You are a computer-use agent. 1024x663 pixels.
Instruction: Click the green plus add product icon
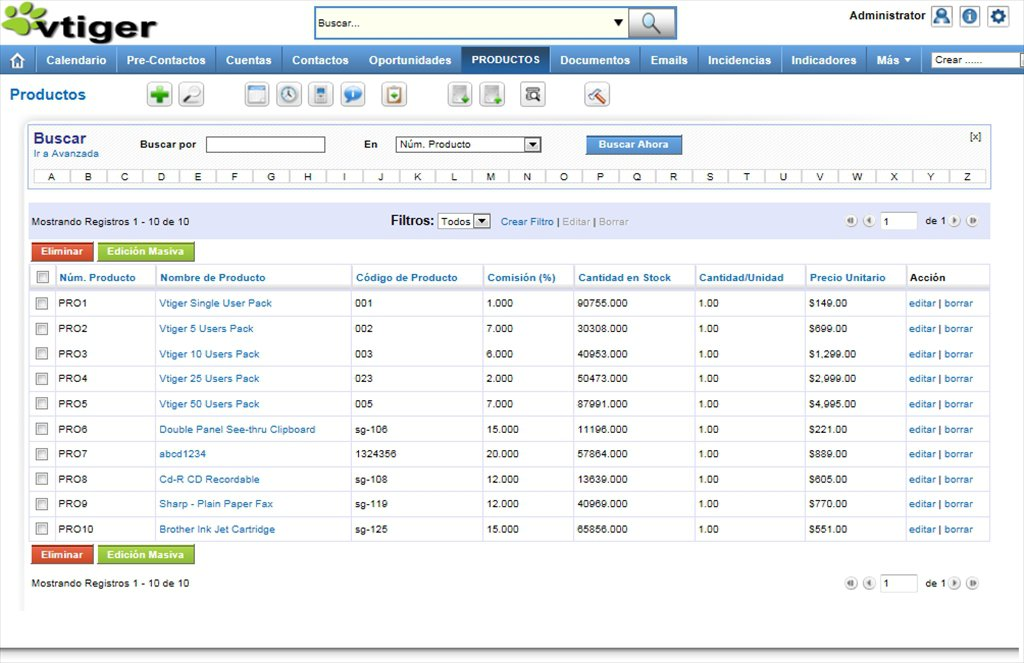tap(159, 95)
